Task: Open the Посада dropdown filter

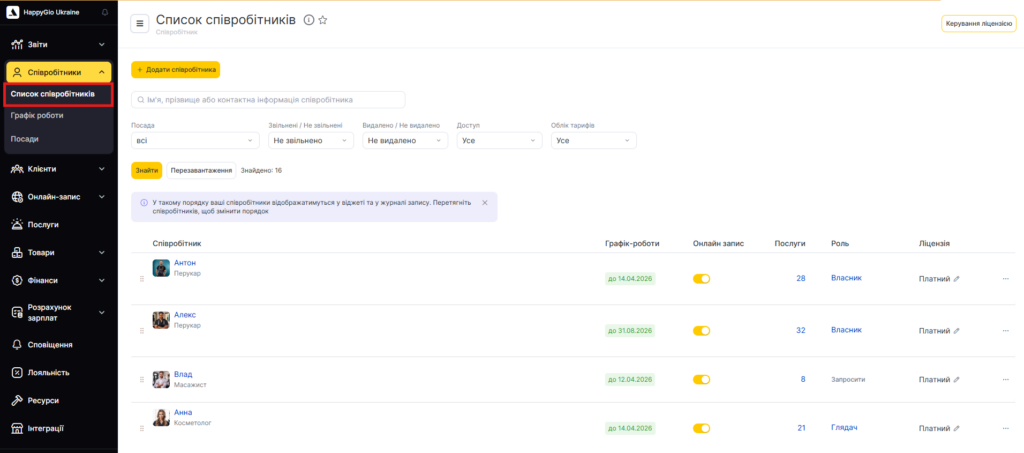Action: coord(195,141)
